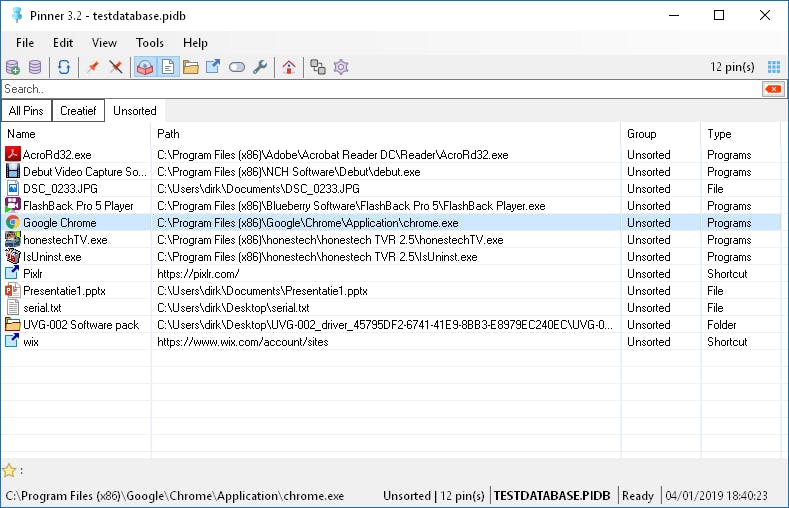Click the refresh arrows toolbar icon
The height and width of the screenshot is (508, 789).
(x=64, y=67)
